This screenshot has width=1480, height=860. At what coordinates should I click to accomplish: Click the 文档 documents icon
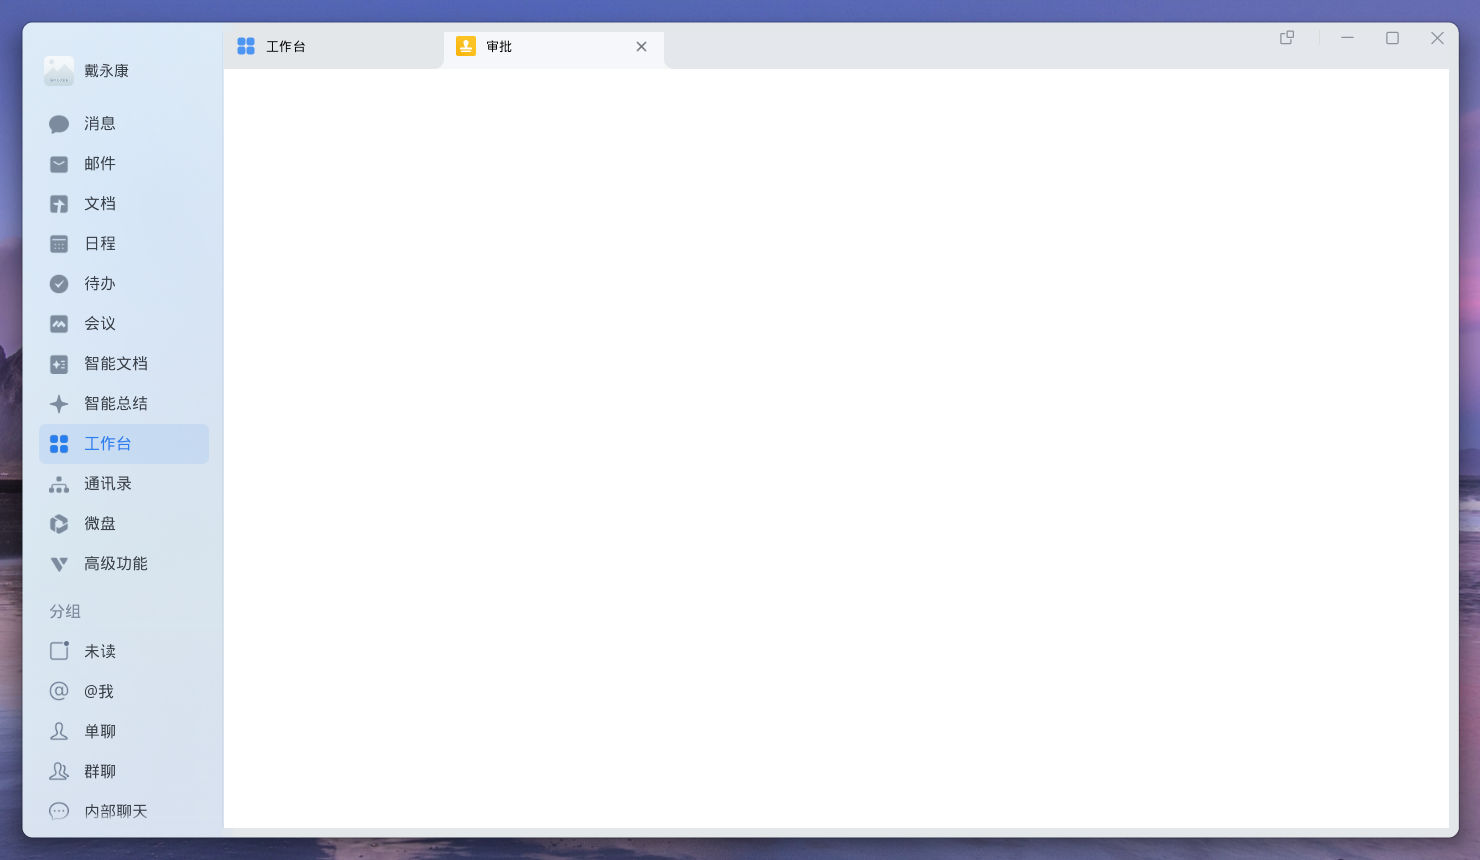59,204
